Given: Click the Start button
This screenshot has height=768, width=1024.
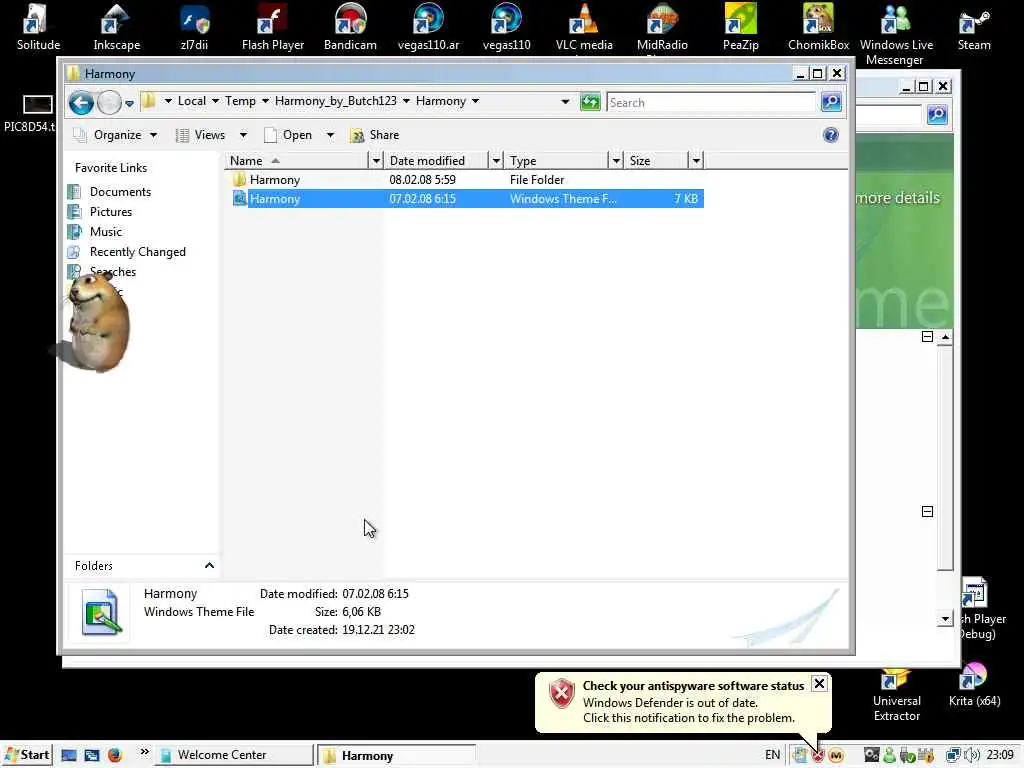Looking at the screenshot, I should tap(26, 756).
